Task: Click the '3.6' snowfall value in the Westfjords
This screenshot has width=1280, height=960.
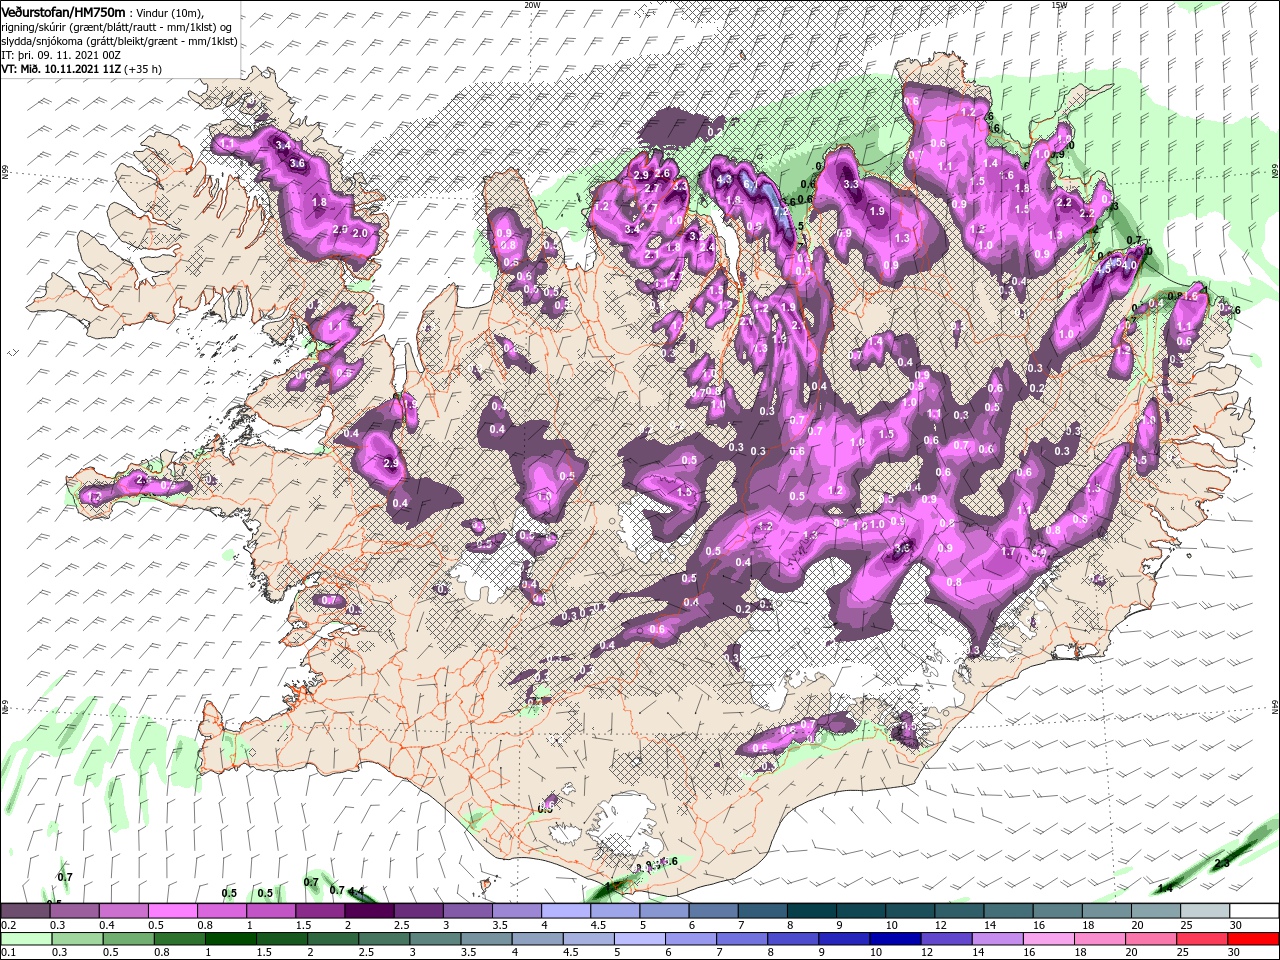Action: 296,163
